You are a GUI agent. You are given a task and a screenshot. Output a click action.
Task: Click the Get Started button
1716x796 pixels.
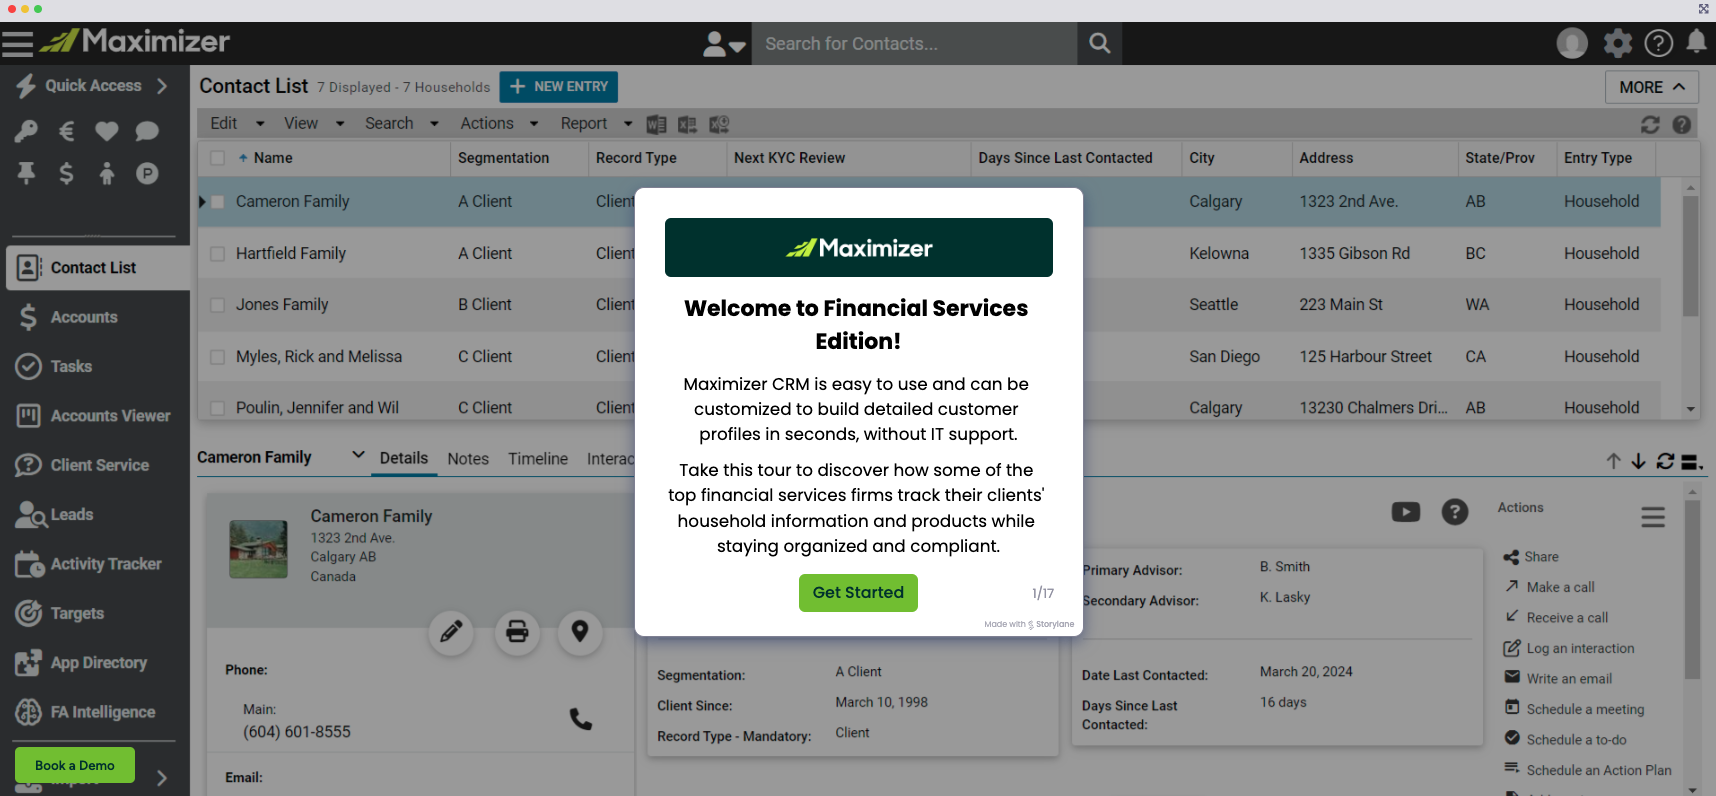(858, 593)
